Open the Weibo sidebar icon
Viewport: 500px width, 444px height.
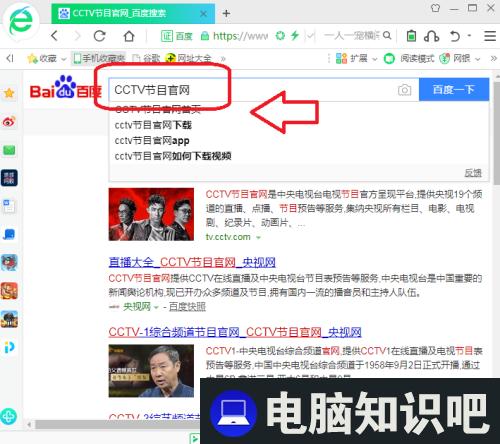point(9,122)
